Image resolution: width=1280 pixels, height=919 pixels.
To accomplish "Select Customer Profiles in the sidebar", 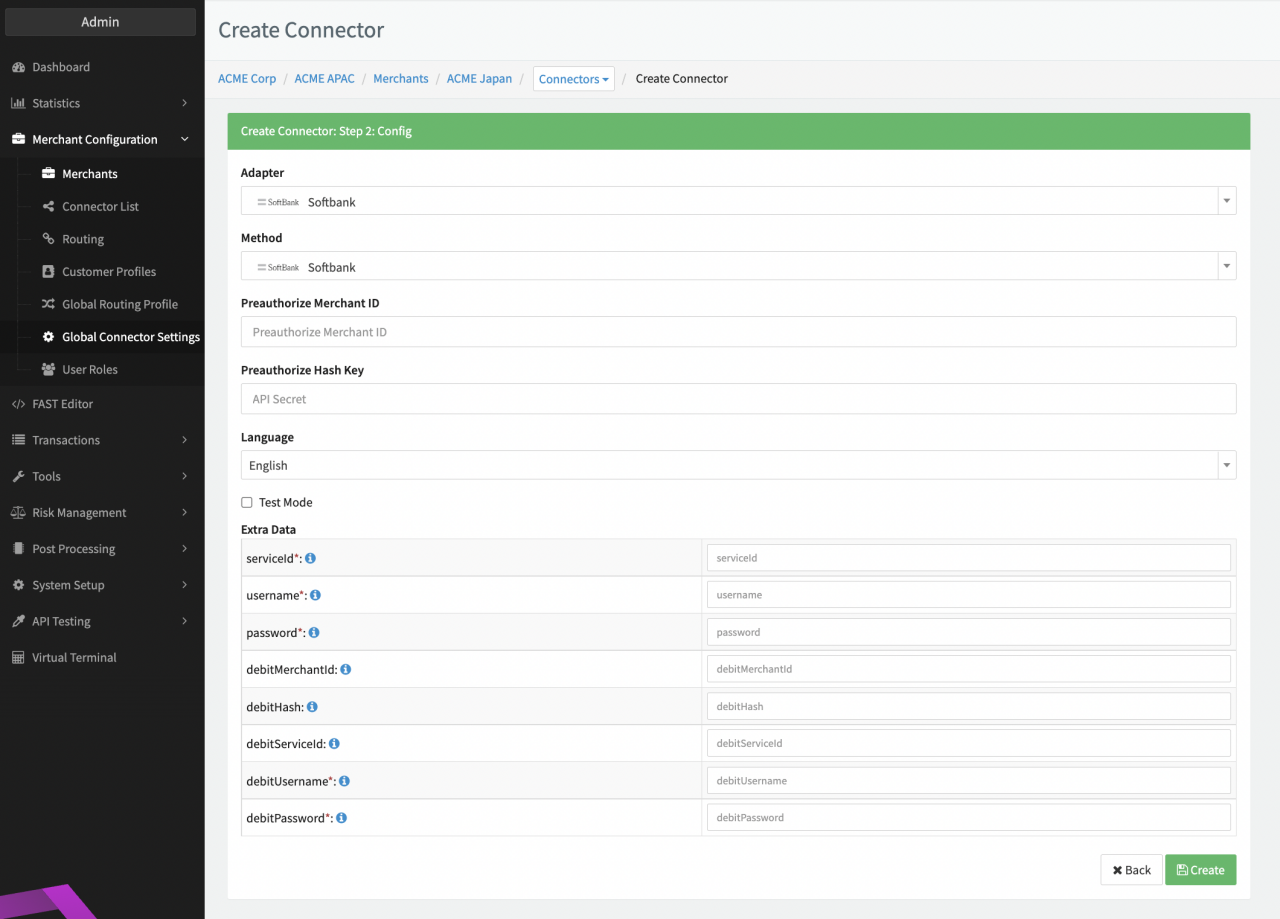I will [108, 272].
